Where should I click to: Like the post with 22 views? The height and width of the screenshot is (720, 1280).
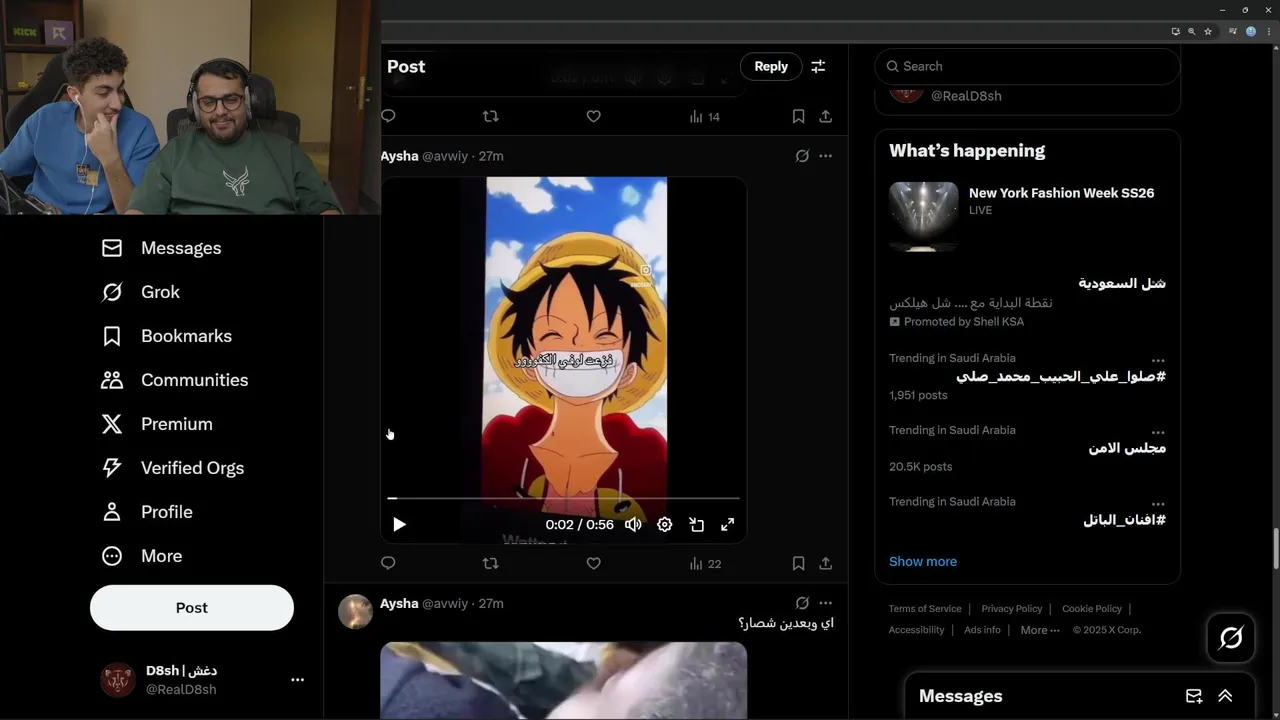coord(593,563)
